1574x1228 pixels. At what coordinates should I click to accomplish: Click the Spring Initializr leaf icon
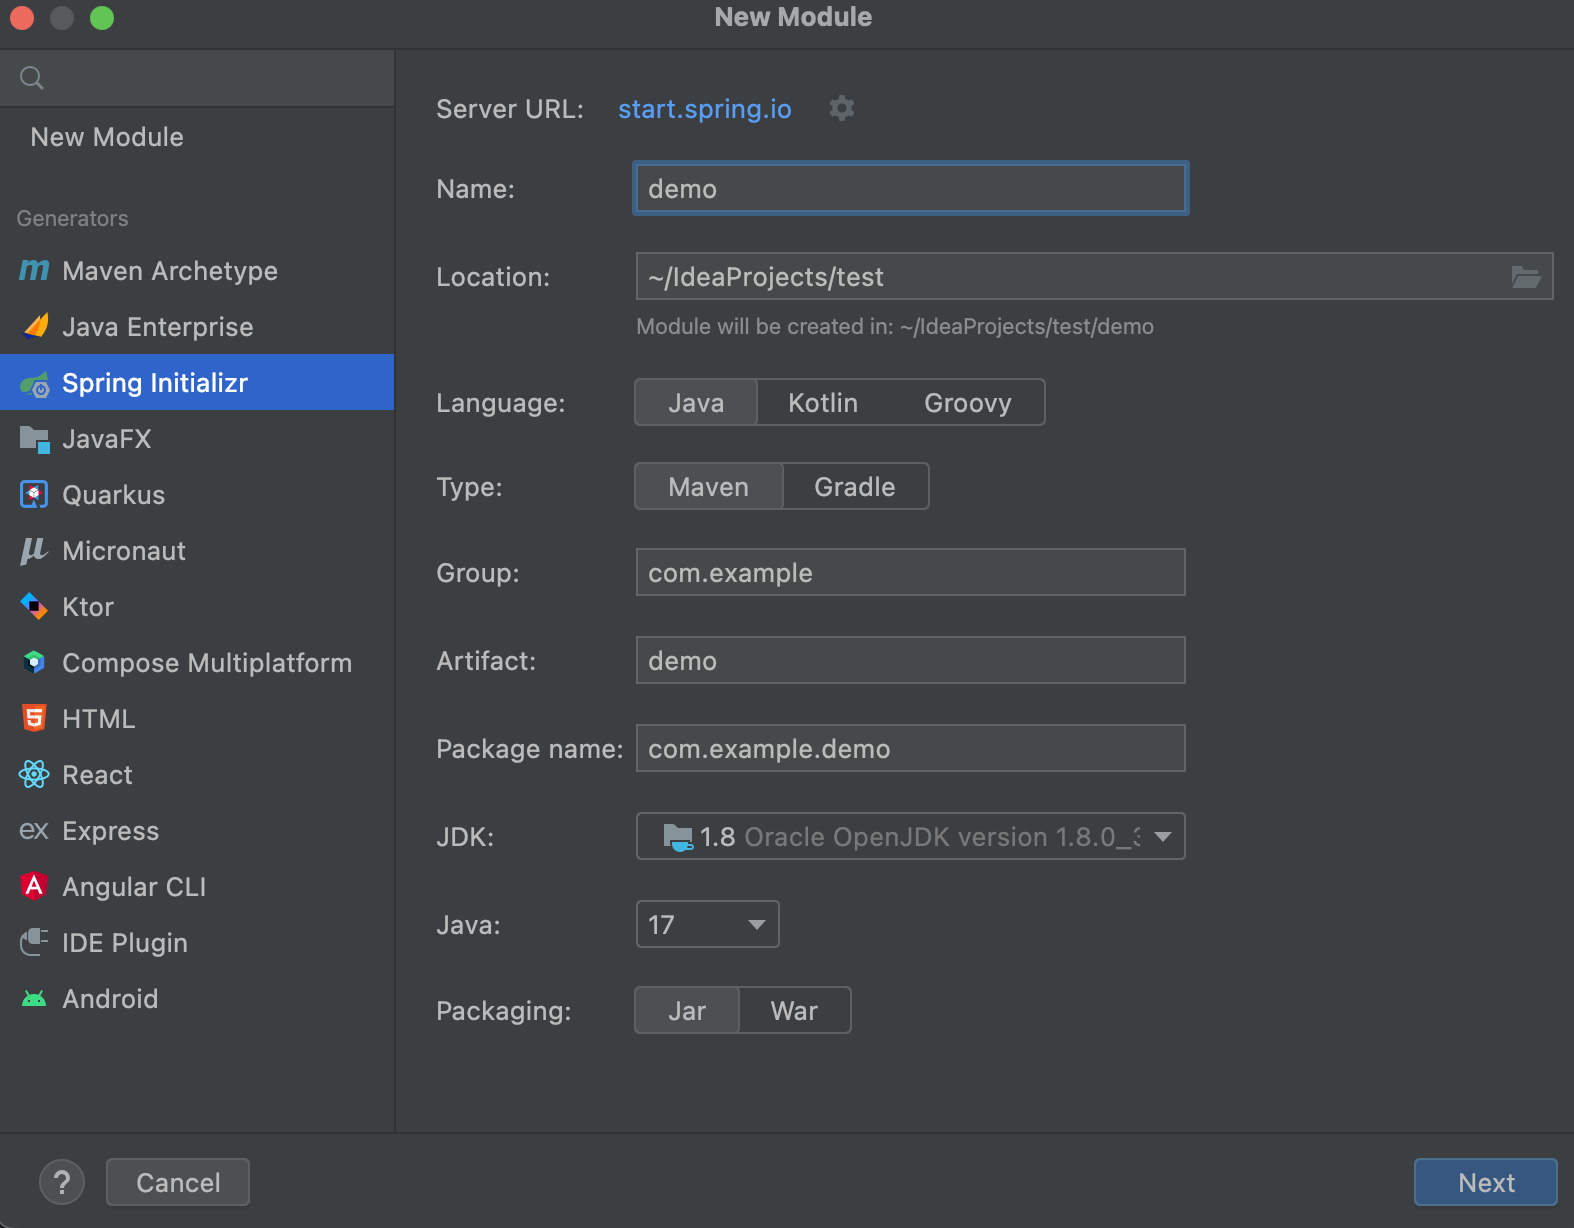tap(35, 383)
